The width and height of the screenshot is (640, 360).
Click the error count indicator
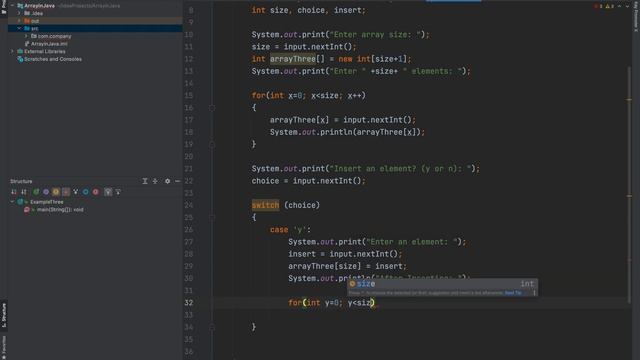pos(599,6)
